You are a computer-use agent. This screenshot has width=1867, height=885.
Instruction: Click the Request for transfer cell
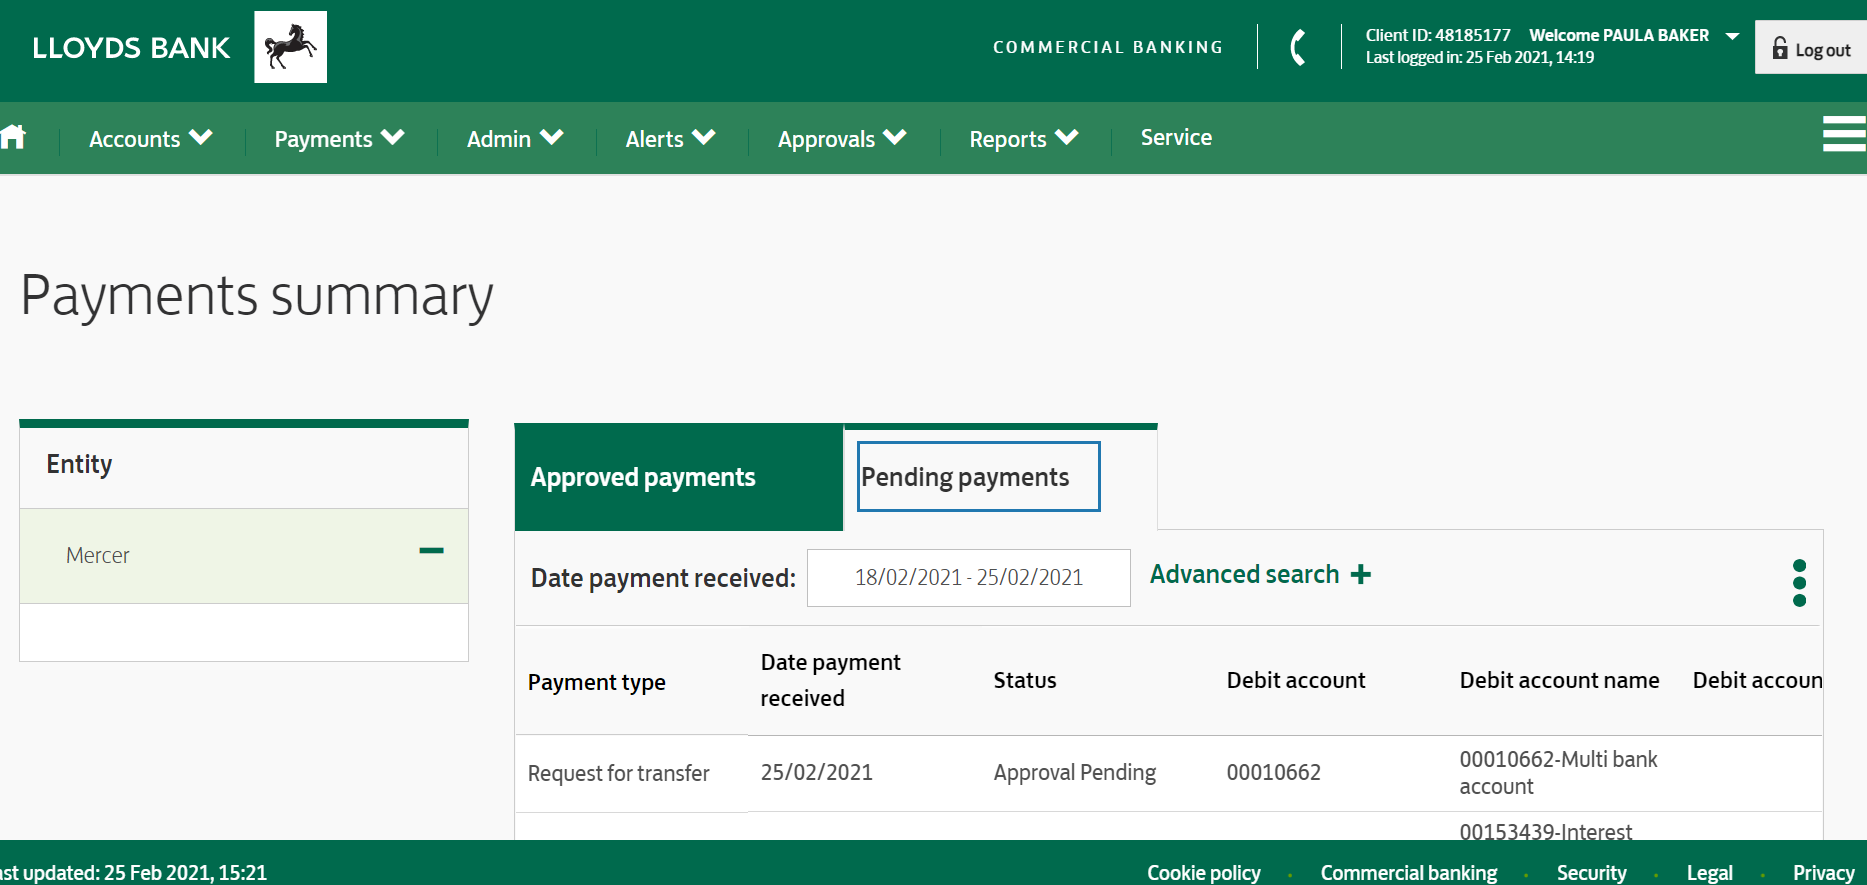(619, 773)
